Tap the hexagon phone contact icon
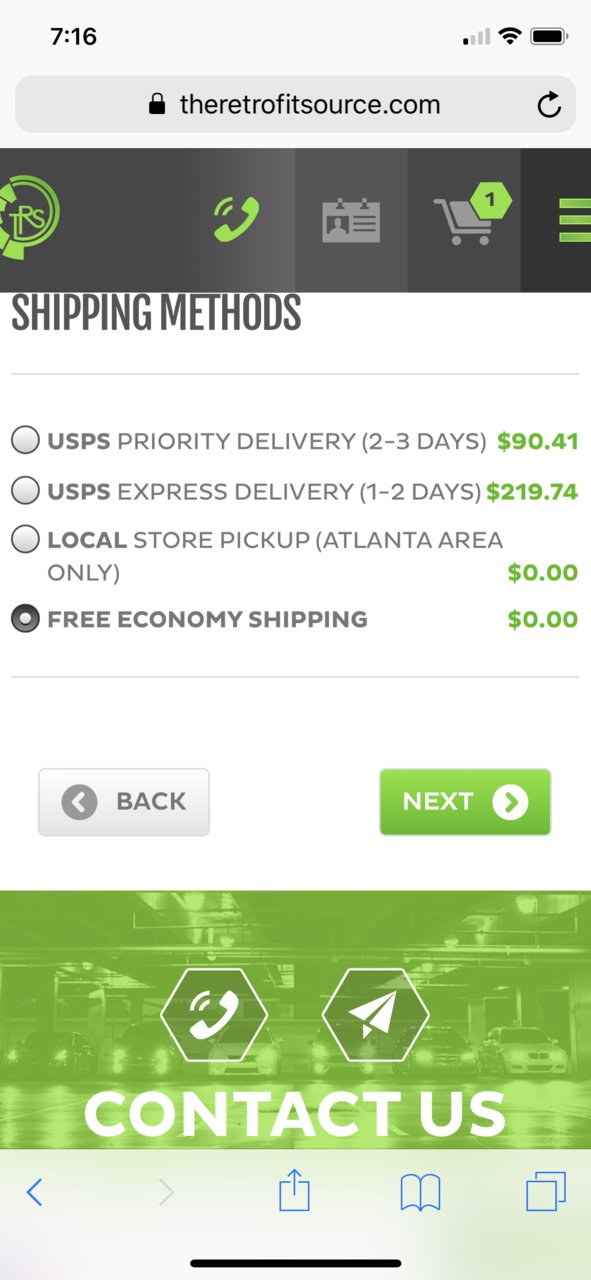The image size is (591, 1280). pyautogui.click(x=214, y=1014)
